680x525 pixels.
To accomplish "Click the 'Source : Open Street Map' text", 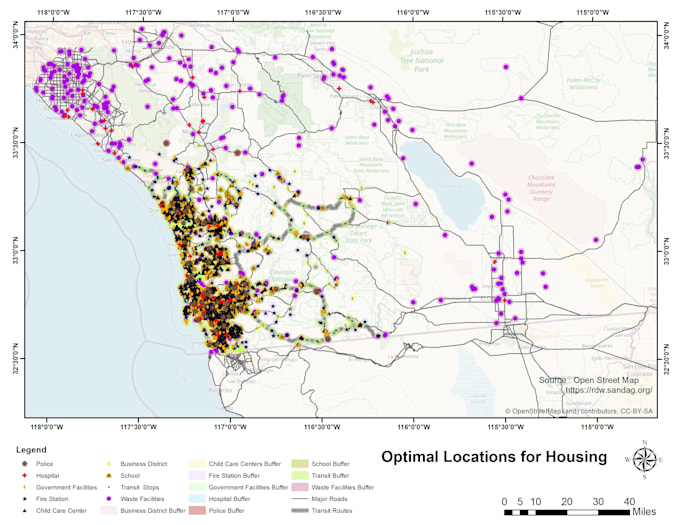I will pos(588,380).
